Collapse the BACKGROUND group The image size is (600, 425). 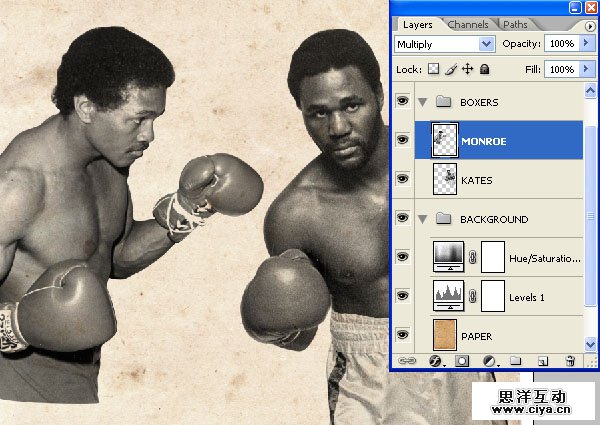[422, 218]
